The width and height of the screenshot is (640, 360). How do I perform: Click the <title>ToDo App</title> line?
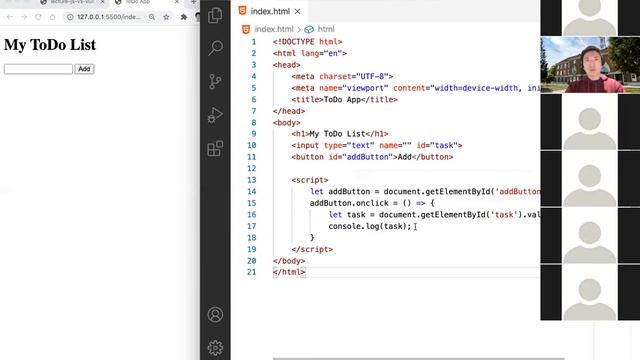344,100
